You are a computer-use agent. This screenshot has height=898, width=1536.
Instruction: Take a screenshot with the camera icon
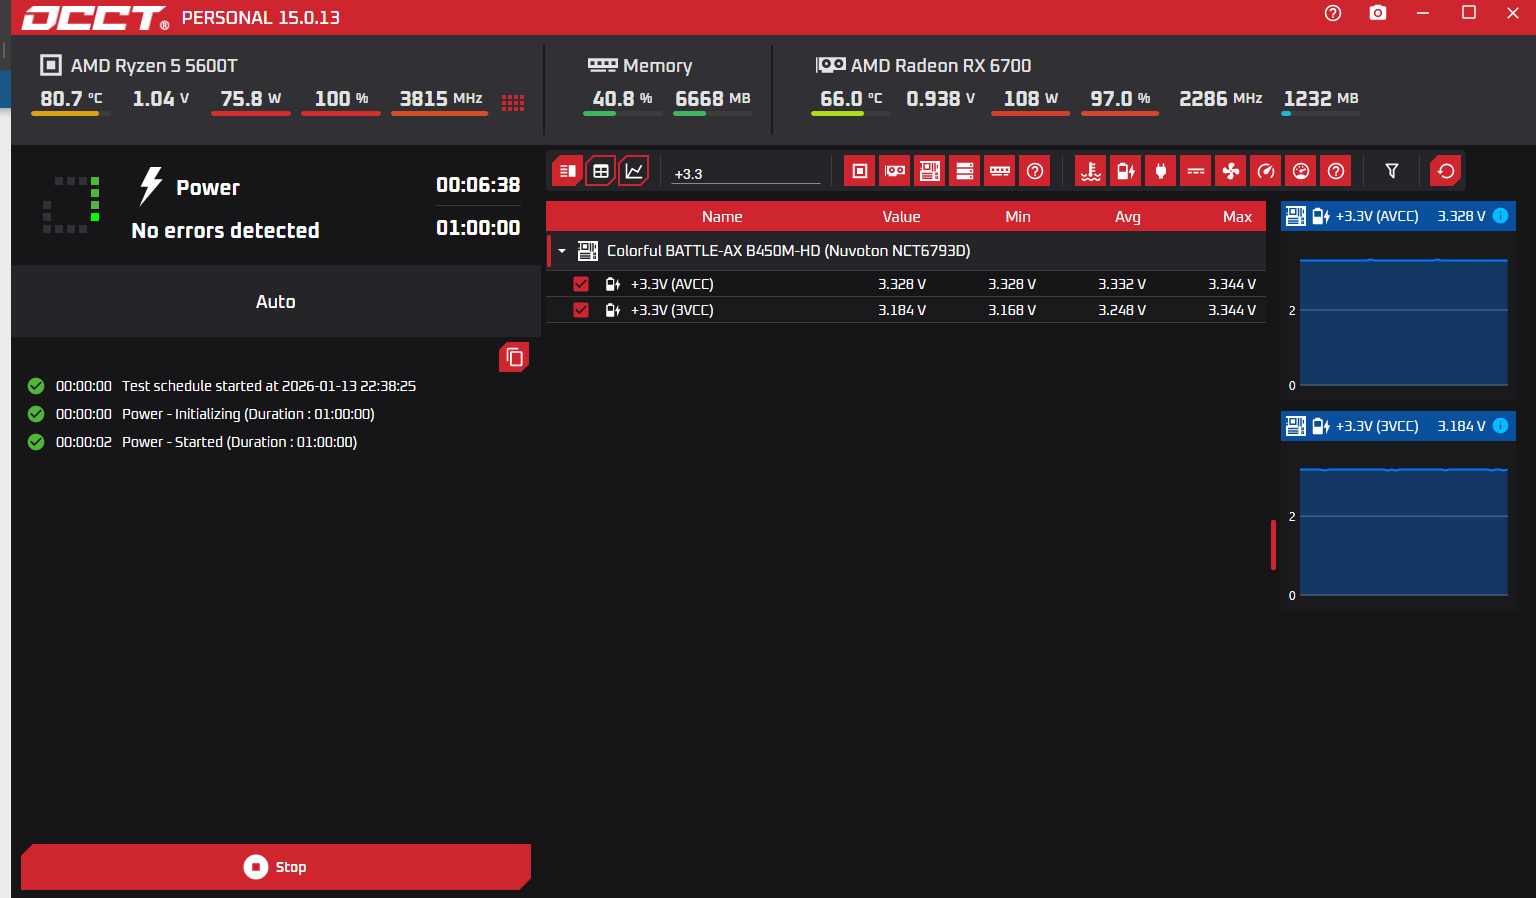coord(1378,13)
